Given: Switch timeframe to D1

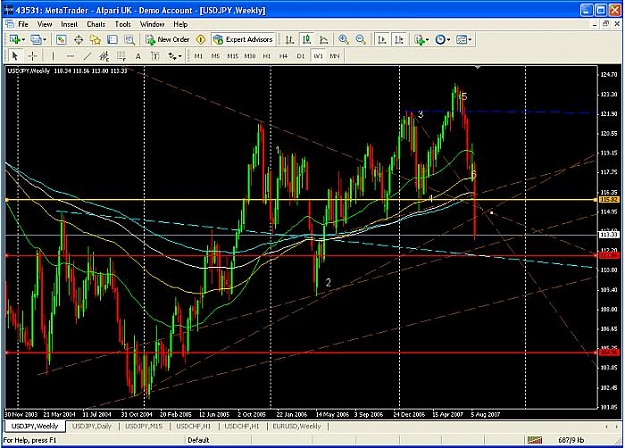Looking at the screenshot, I should point(301,56).
